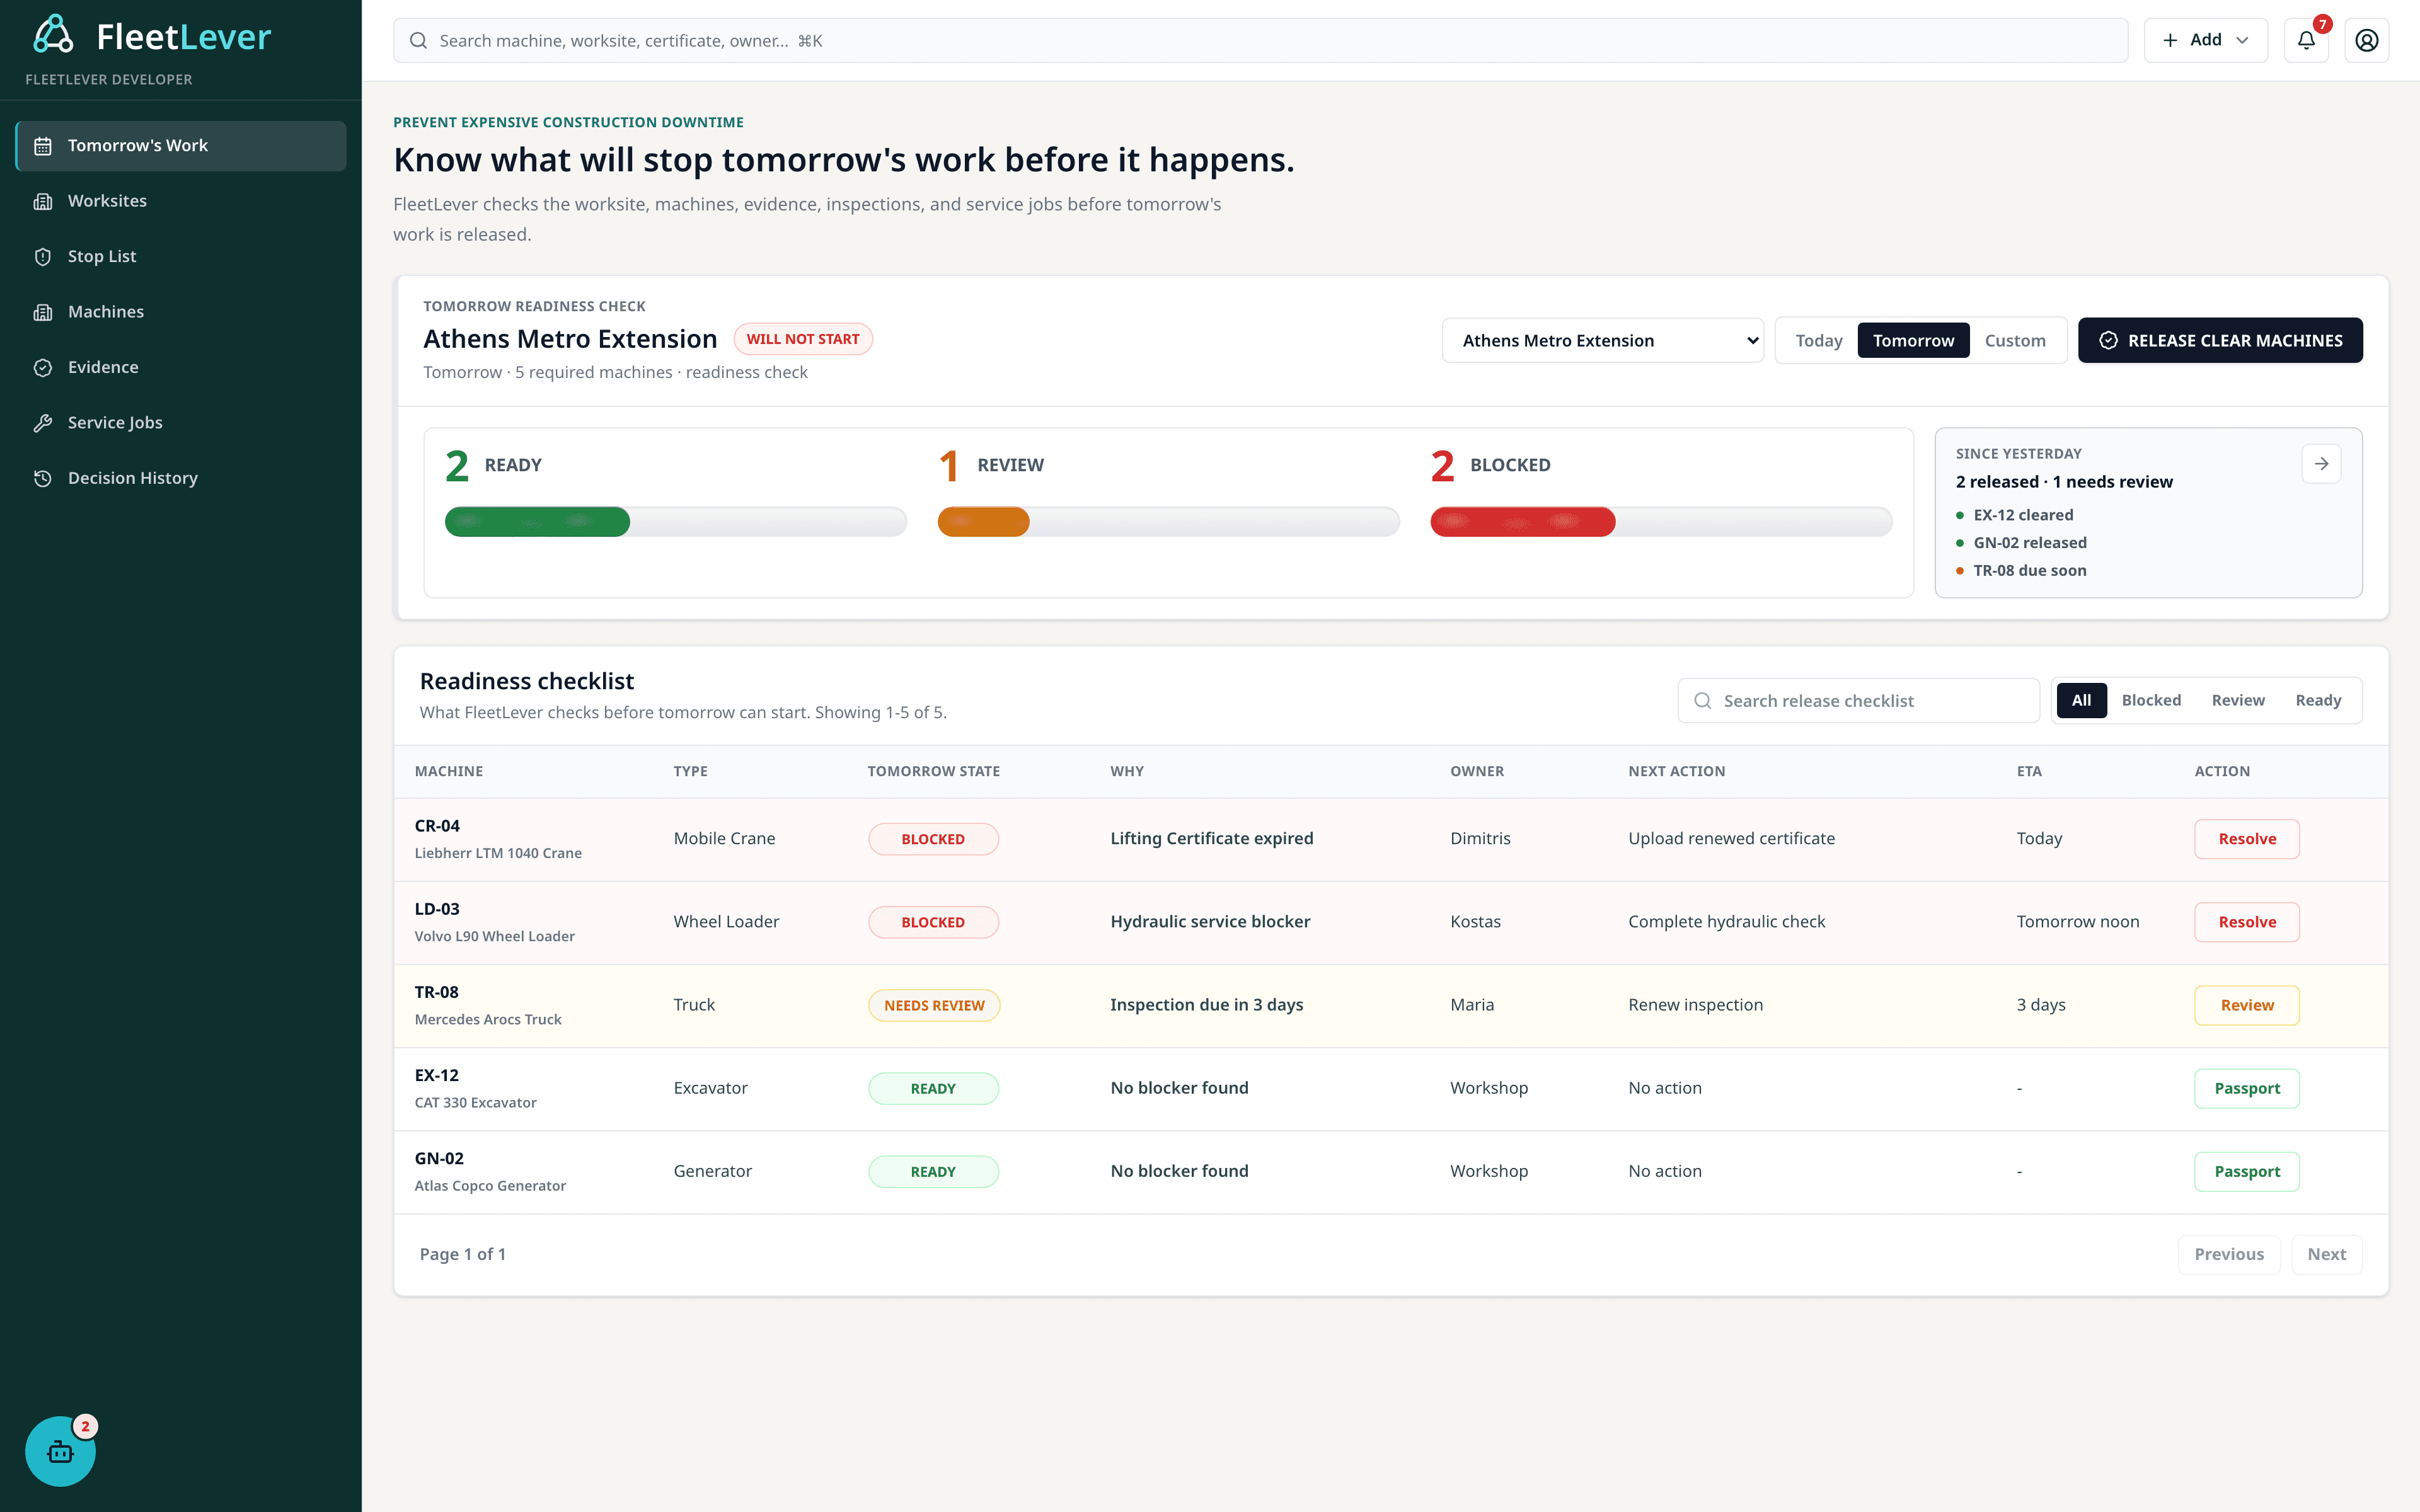Click 'TR-08 due soon' update entry
The height and width of the screenshot is (1512, 2420).
coord(2029,571)
